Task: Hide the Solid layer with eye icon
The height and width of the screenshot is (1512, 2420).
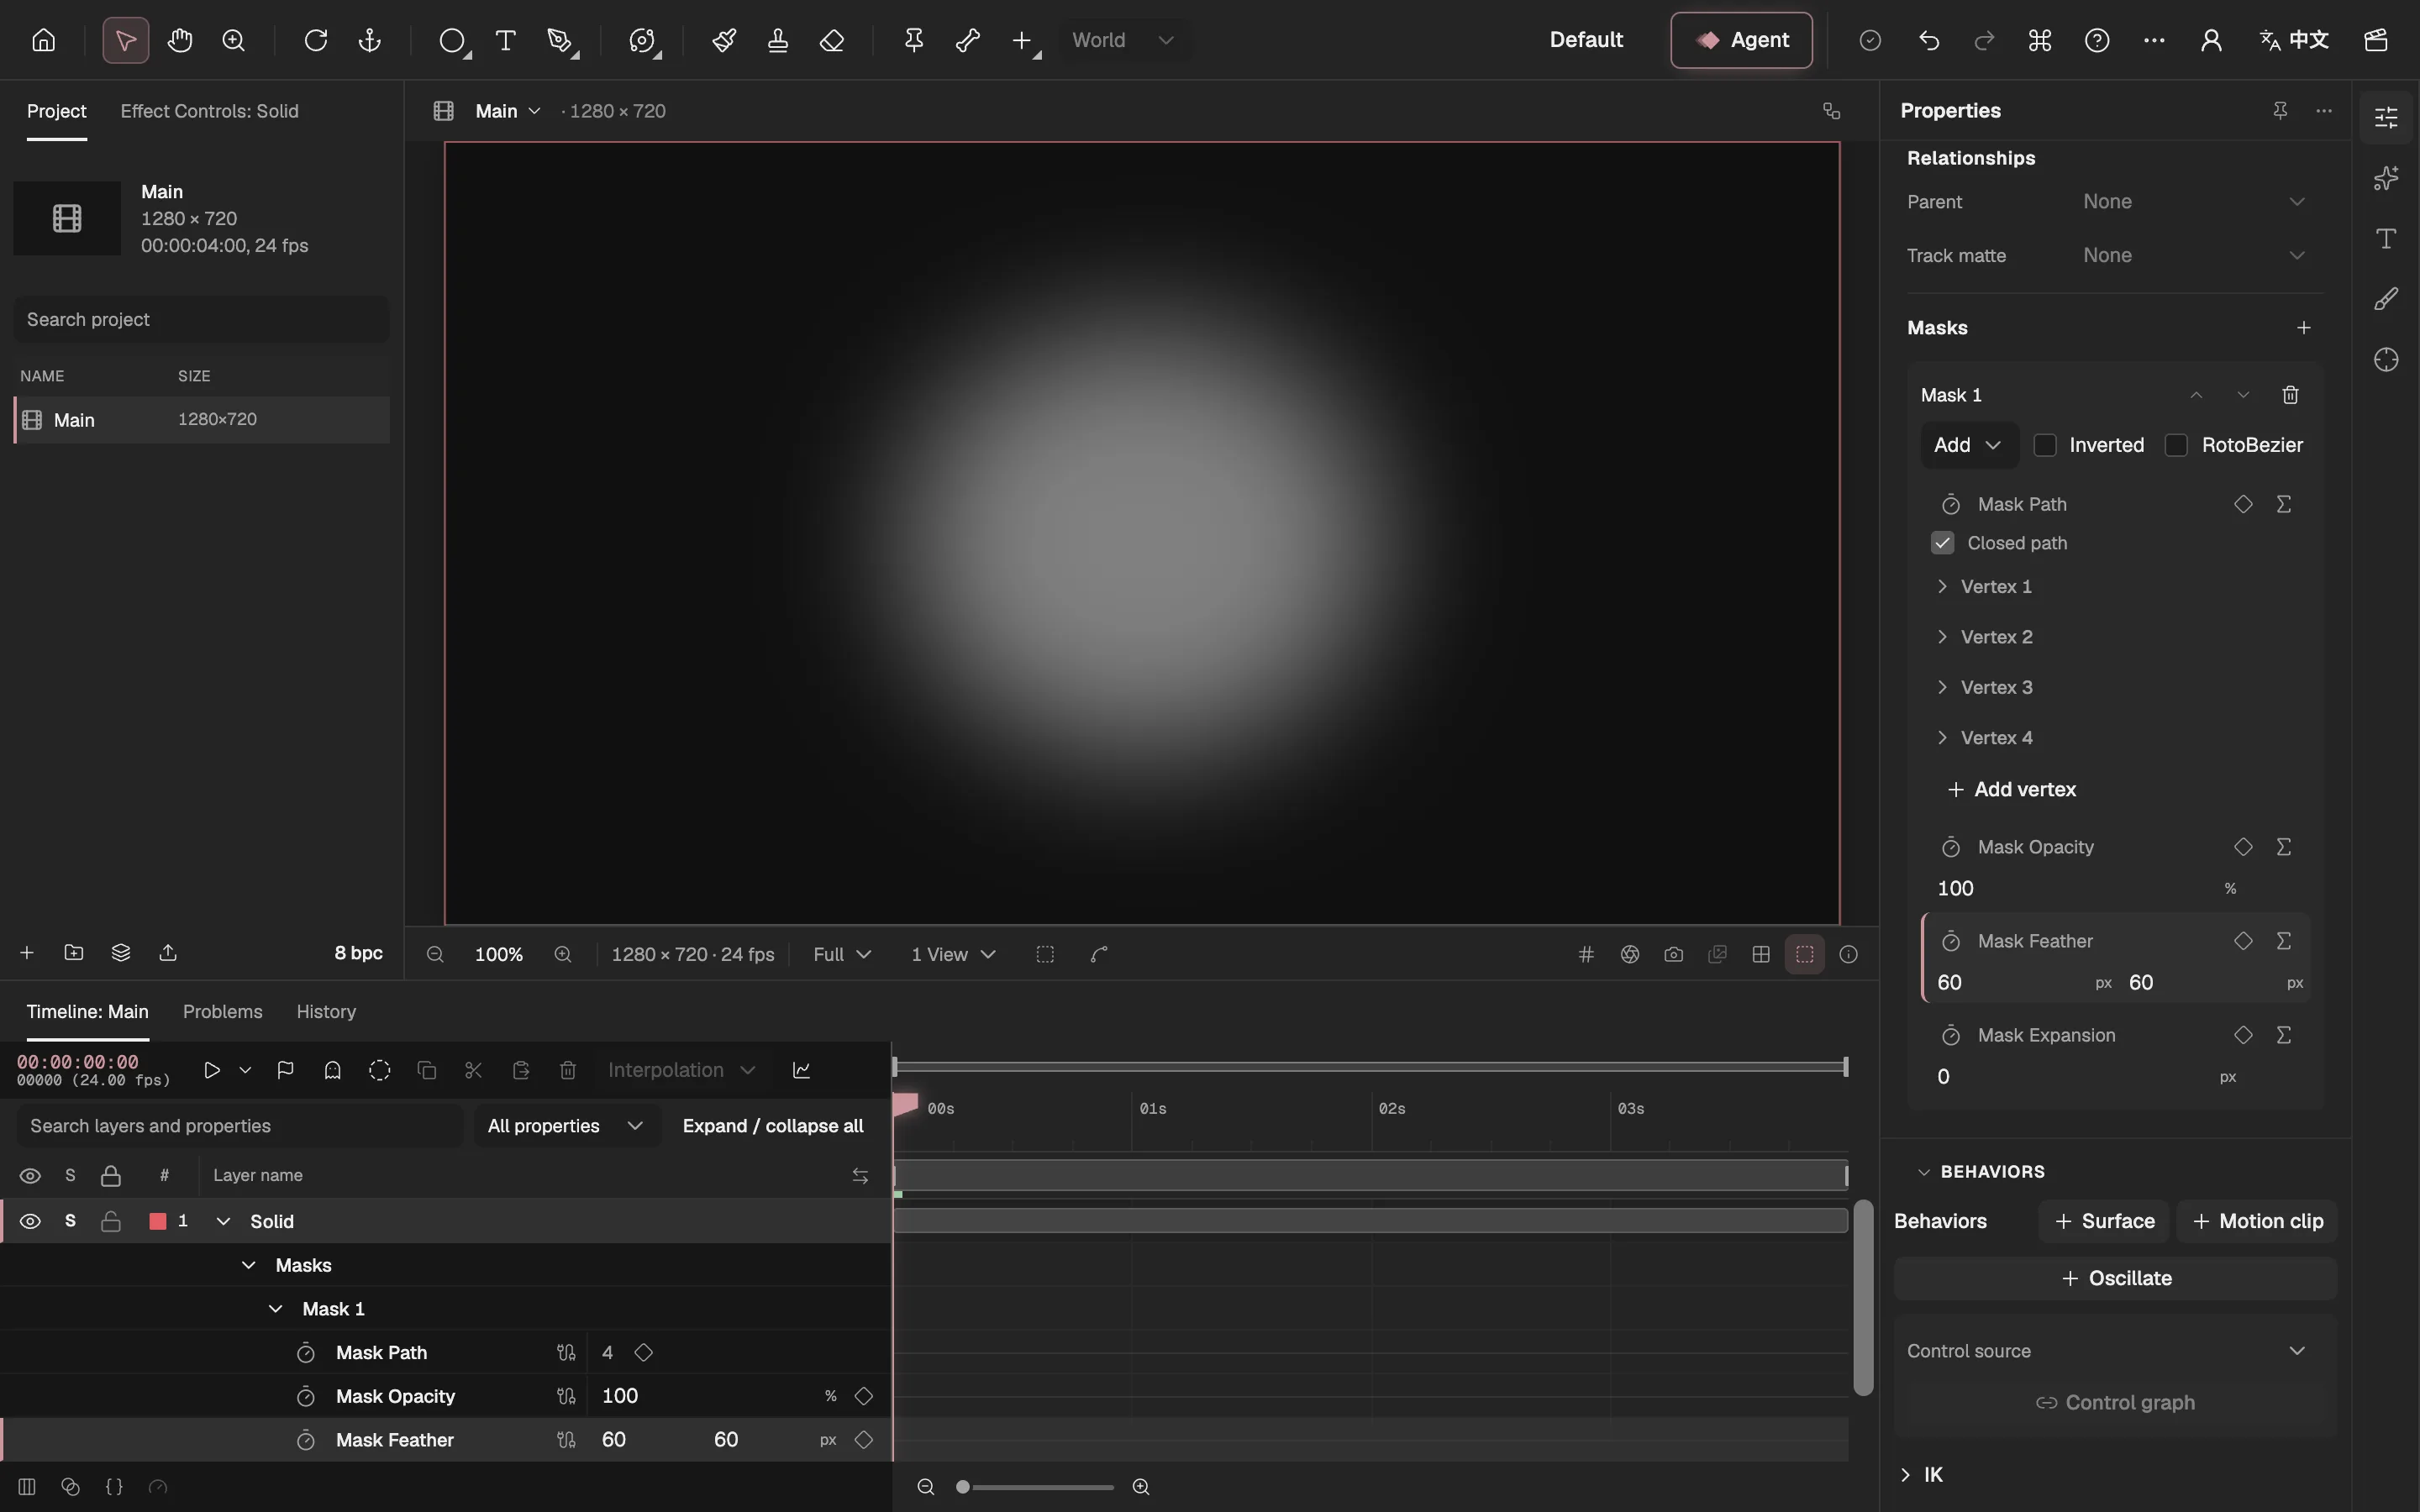Action: (30, 1221)
